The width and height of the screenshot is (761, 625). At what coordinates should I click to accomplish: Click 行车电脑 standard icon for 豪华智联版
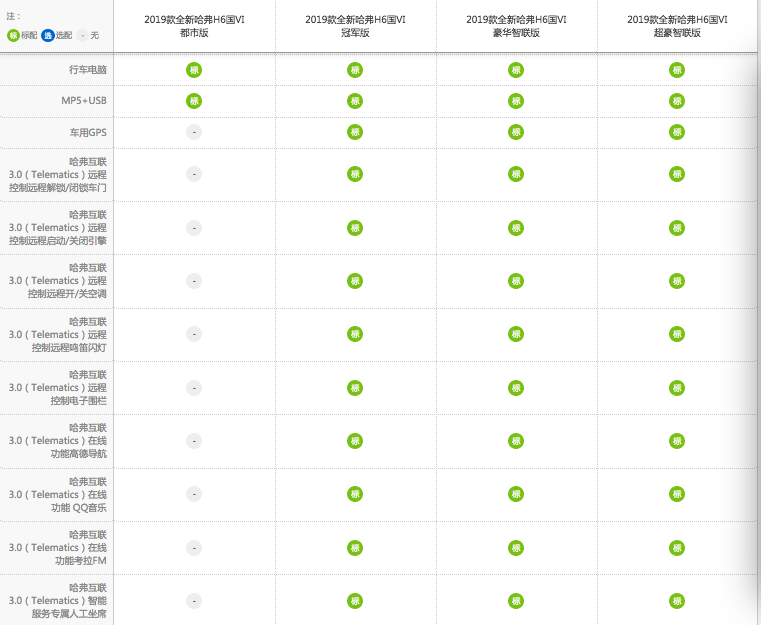(516, 70)
